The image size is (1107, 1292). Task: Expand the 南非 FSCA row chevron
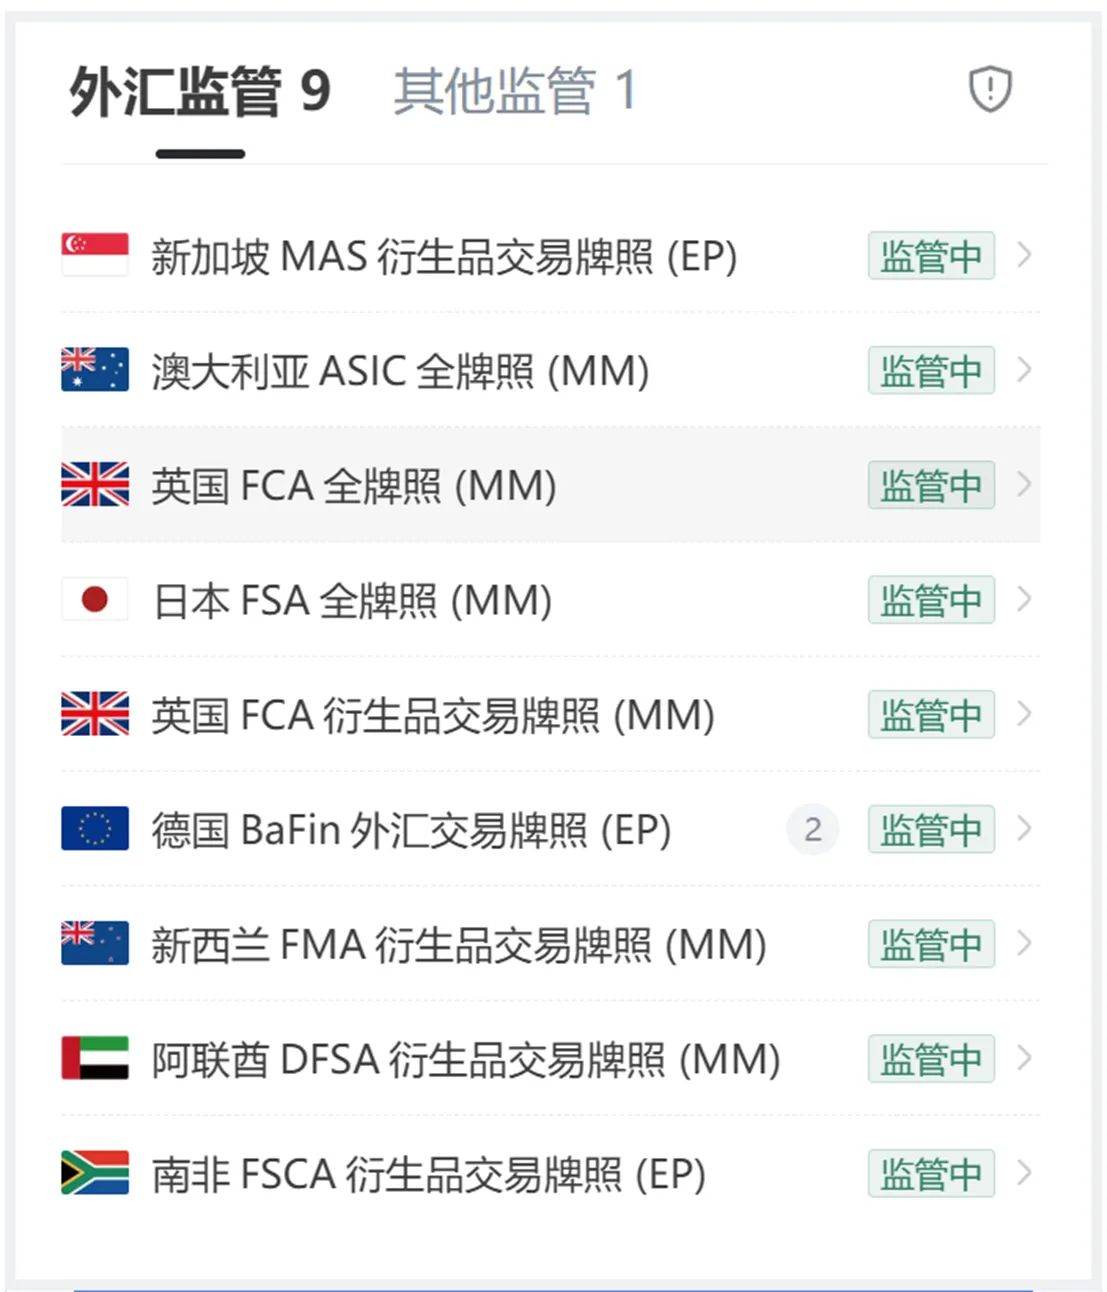1024,1173
